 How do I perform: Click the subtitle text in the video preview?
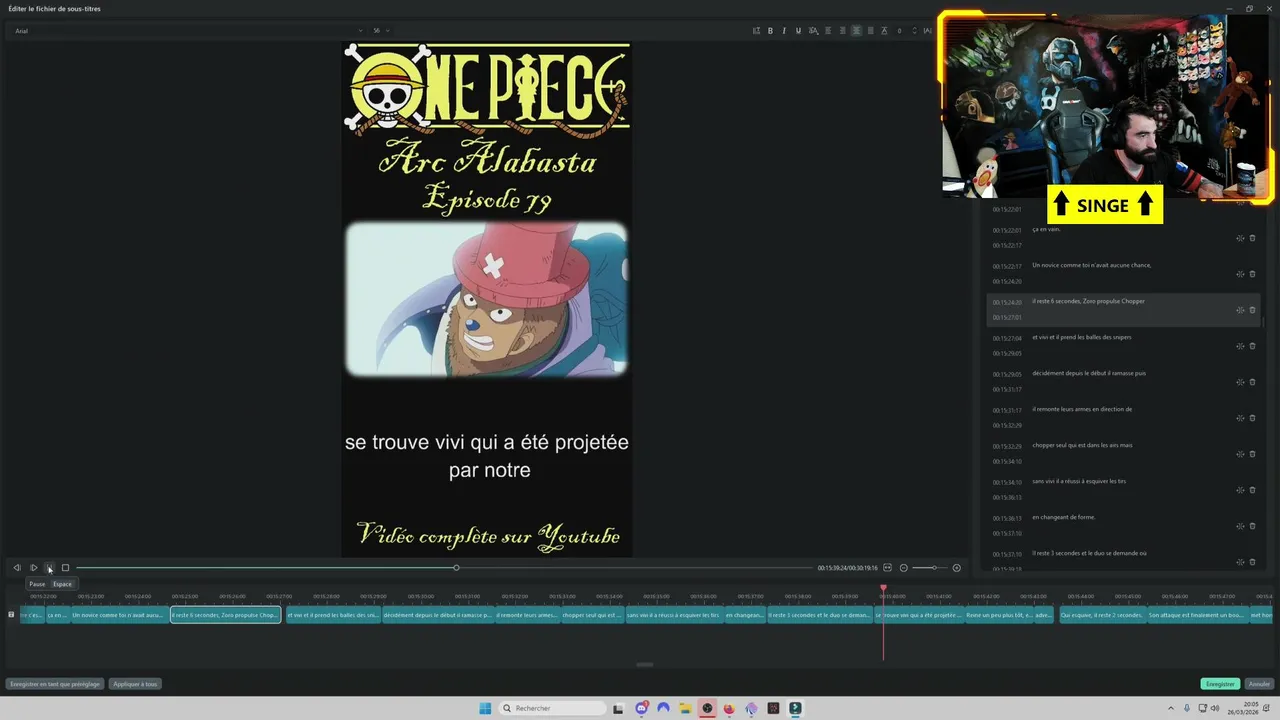[x=487, y=456]
